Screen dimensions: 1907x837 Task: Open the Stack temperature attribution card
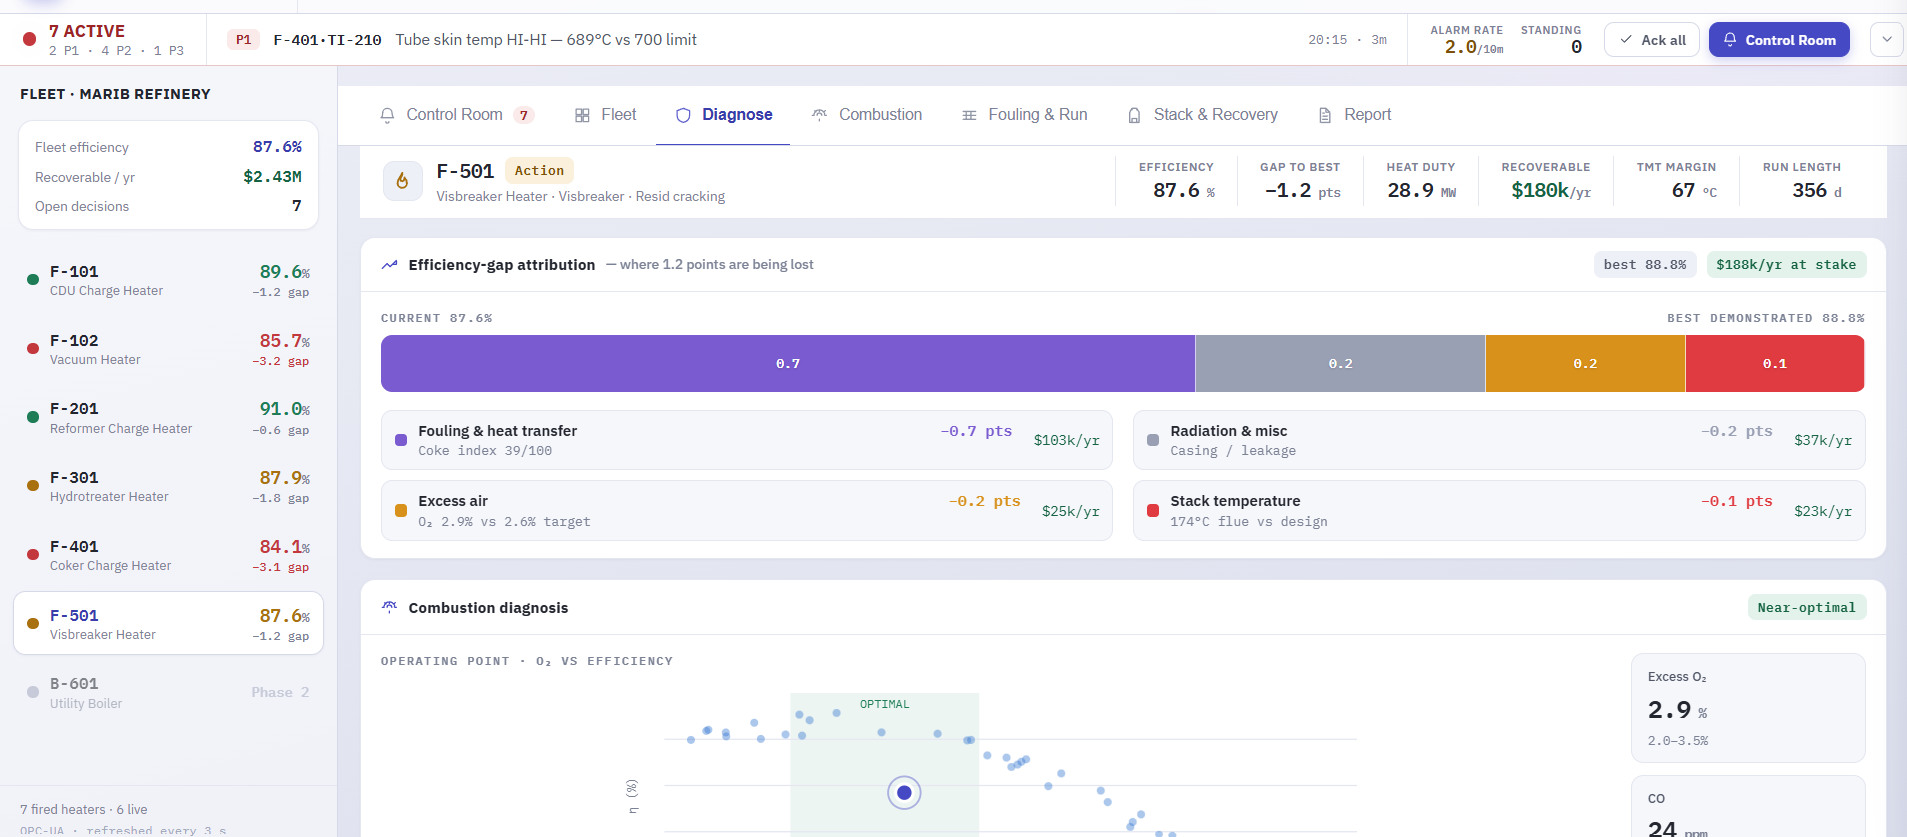click(x=1499, y=510)
